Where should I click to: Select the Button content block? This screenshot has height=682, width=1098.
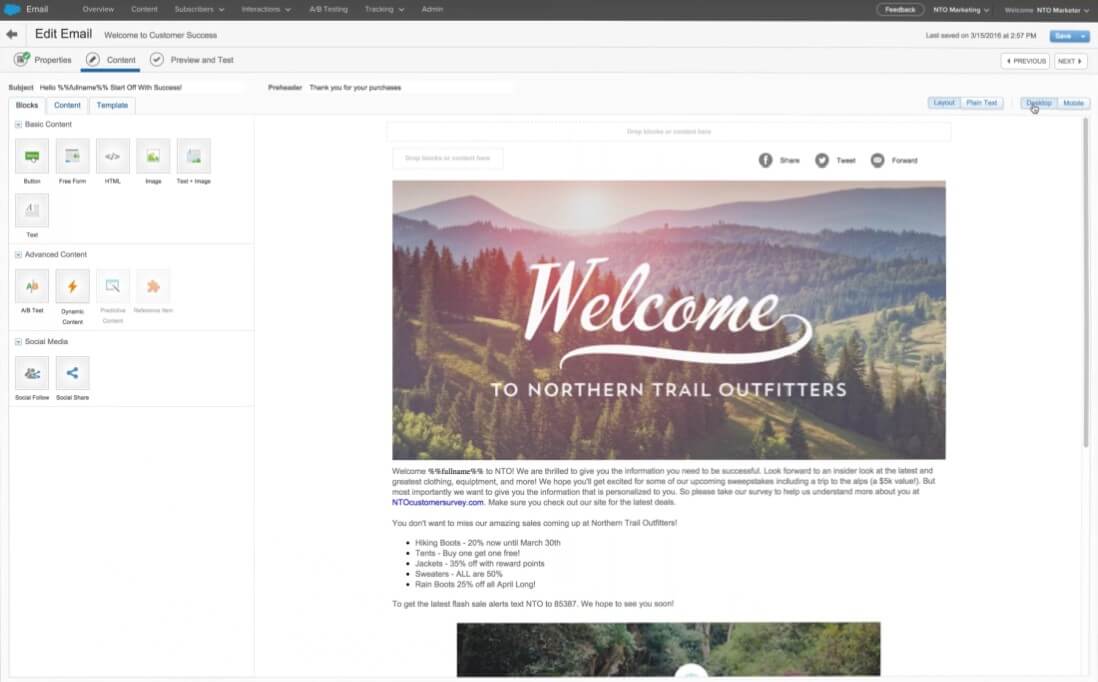[x=32, y=156]
